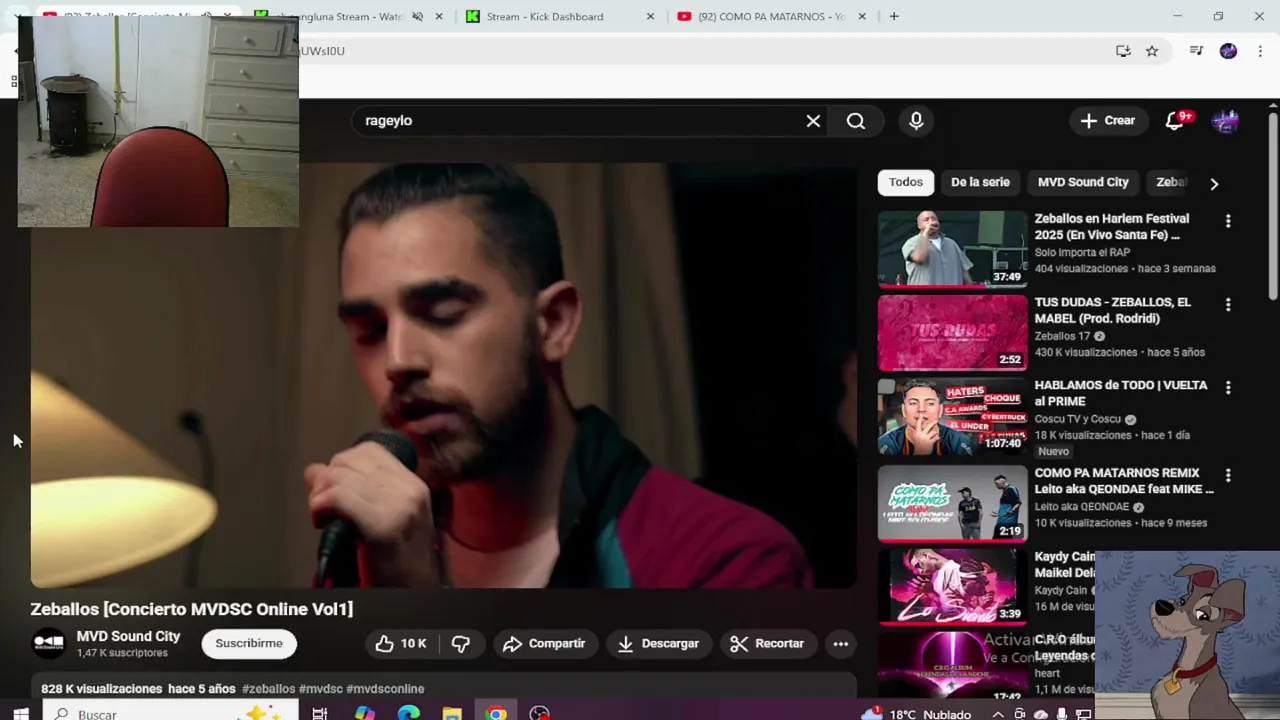The image size is (1280, 720).
Task: Open options for Zeballos en Harlem Festival
Action: coord(1228,221)
